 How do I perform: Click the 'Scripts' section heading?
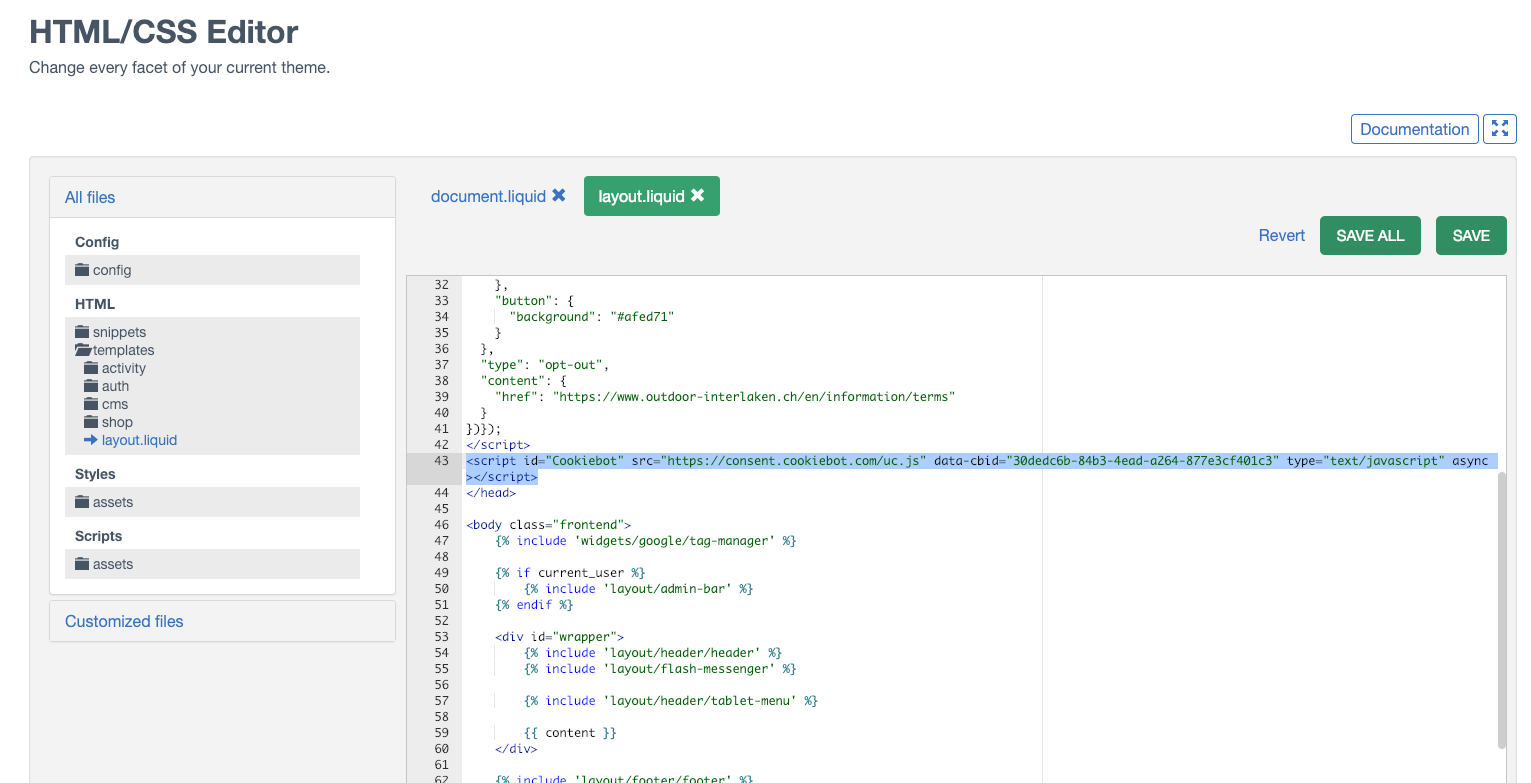click(99, 536)
